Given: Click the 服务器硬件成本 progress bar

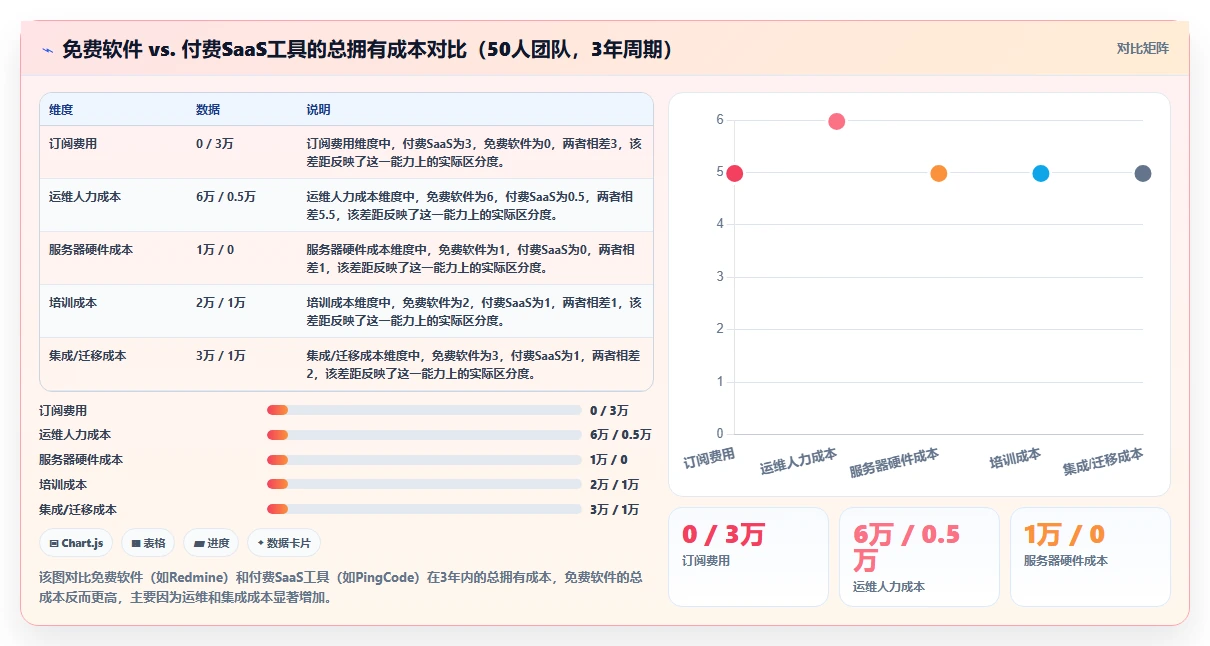Looking at the screenshot, I should click(424, 460).
